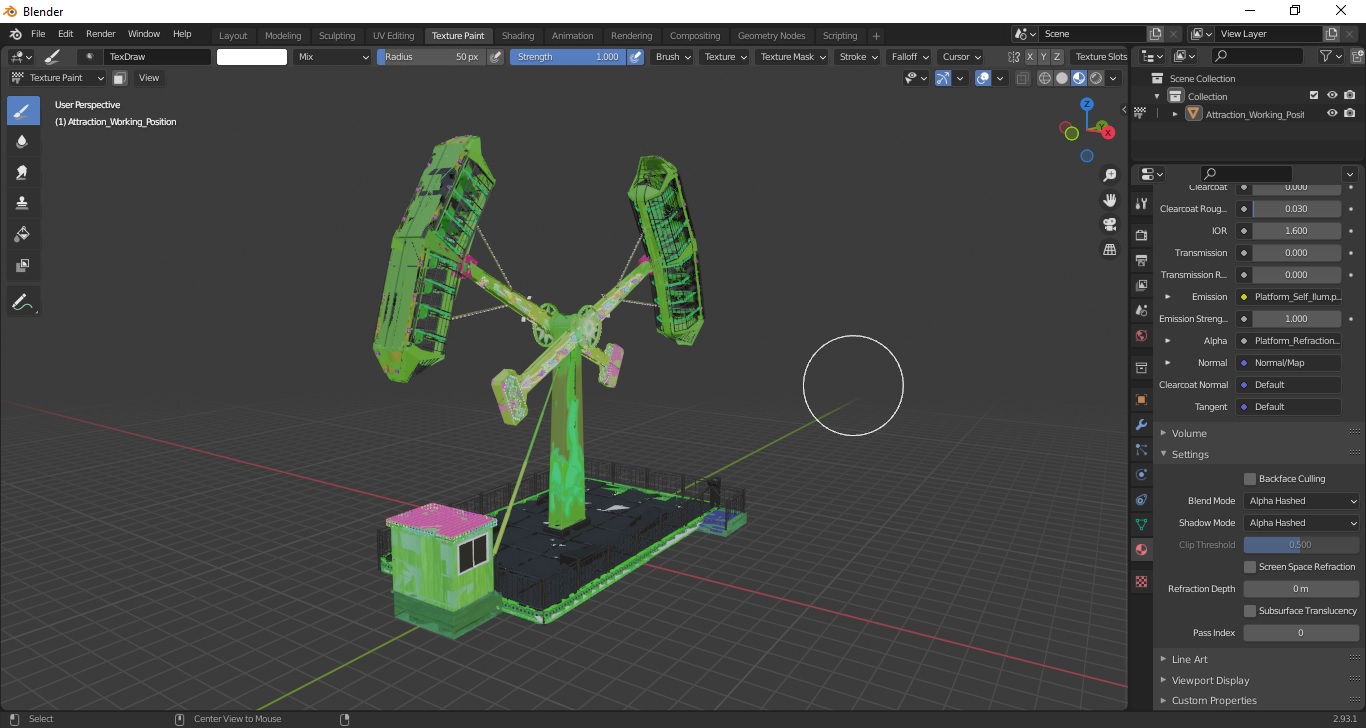The width and height of the screenshot is (1366, 728).
Task: Open the Texture Paint mode dropdown
Action: coord(57,78)
